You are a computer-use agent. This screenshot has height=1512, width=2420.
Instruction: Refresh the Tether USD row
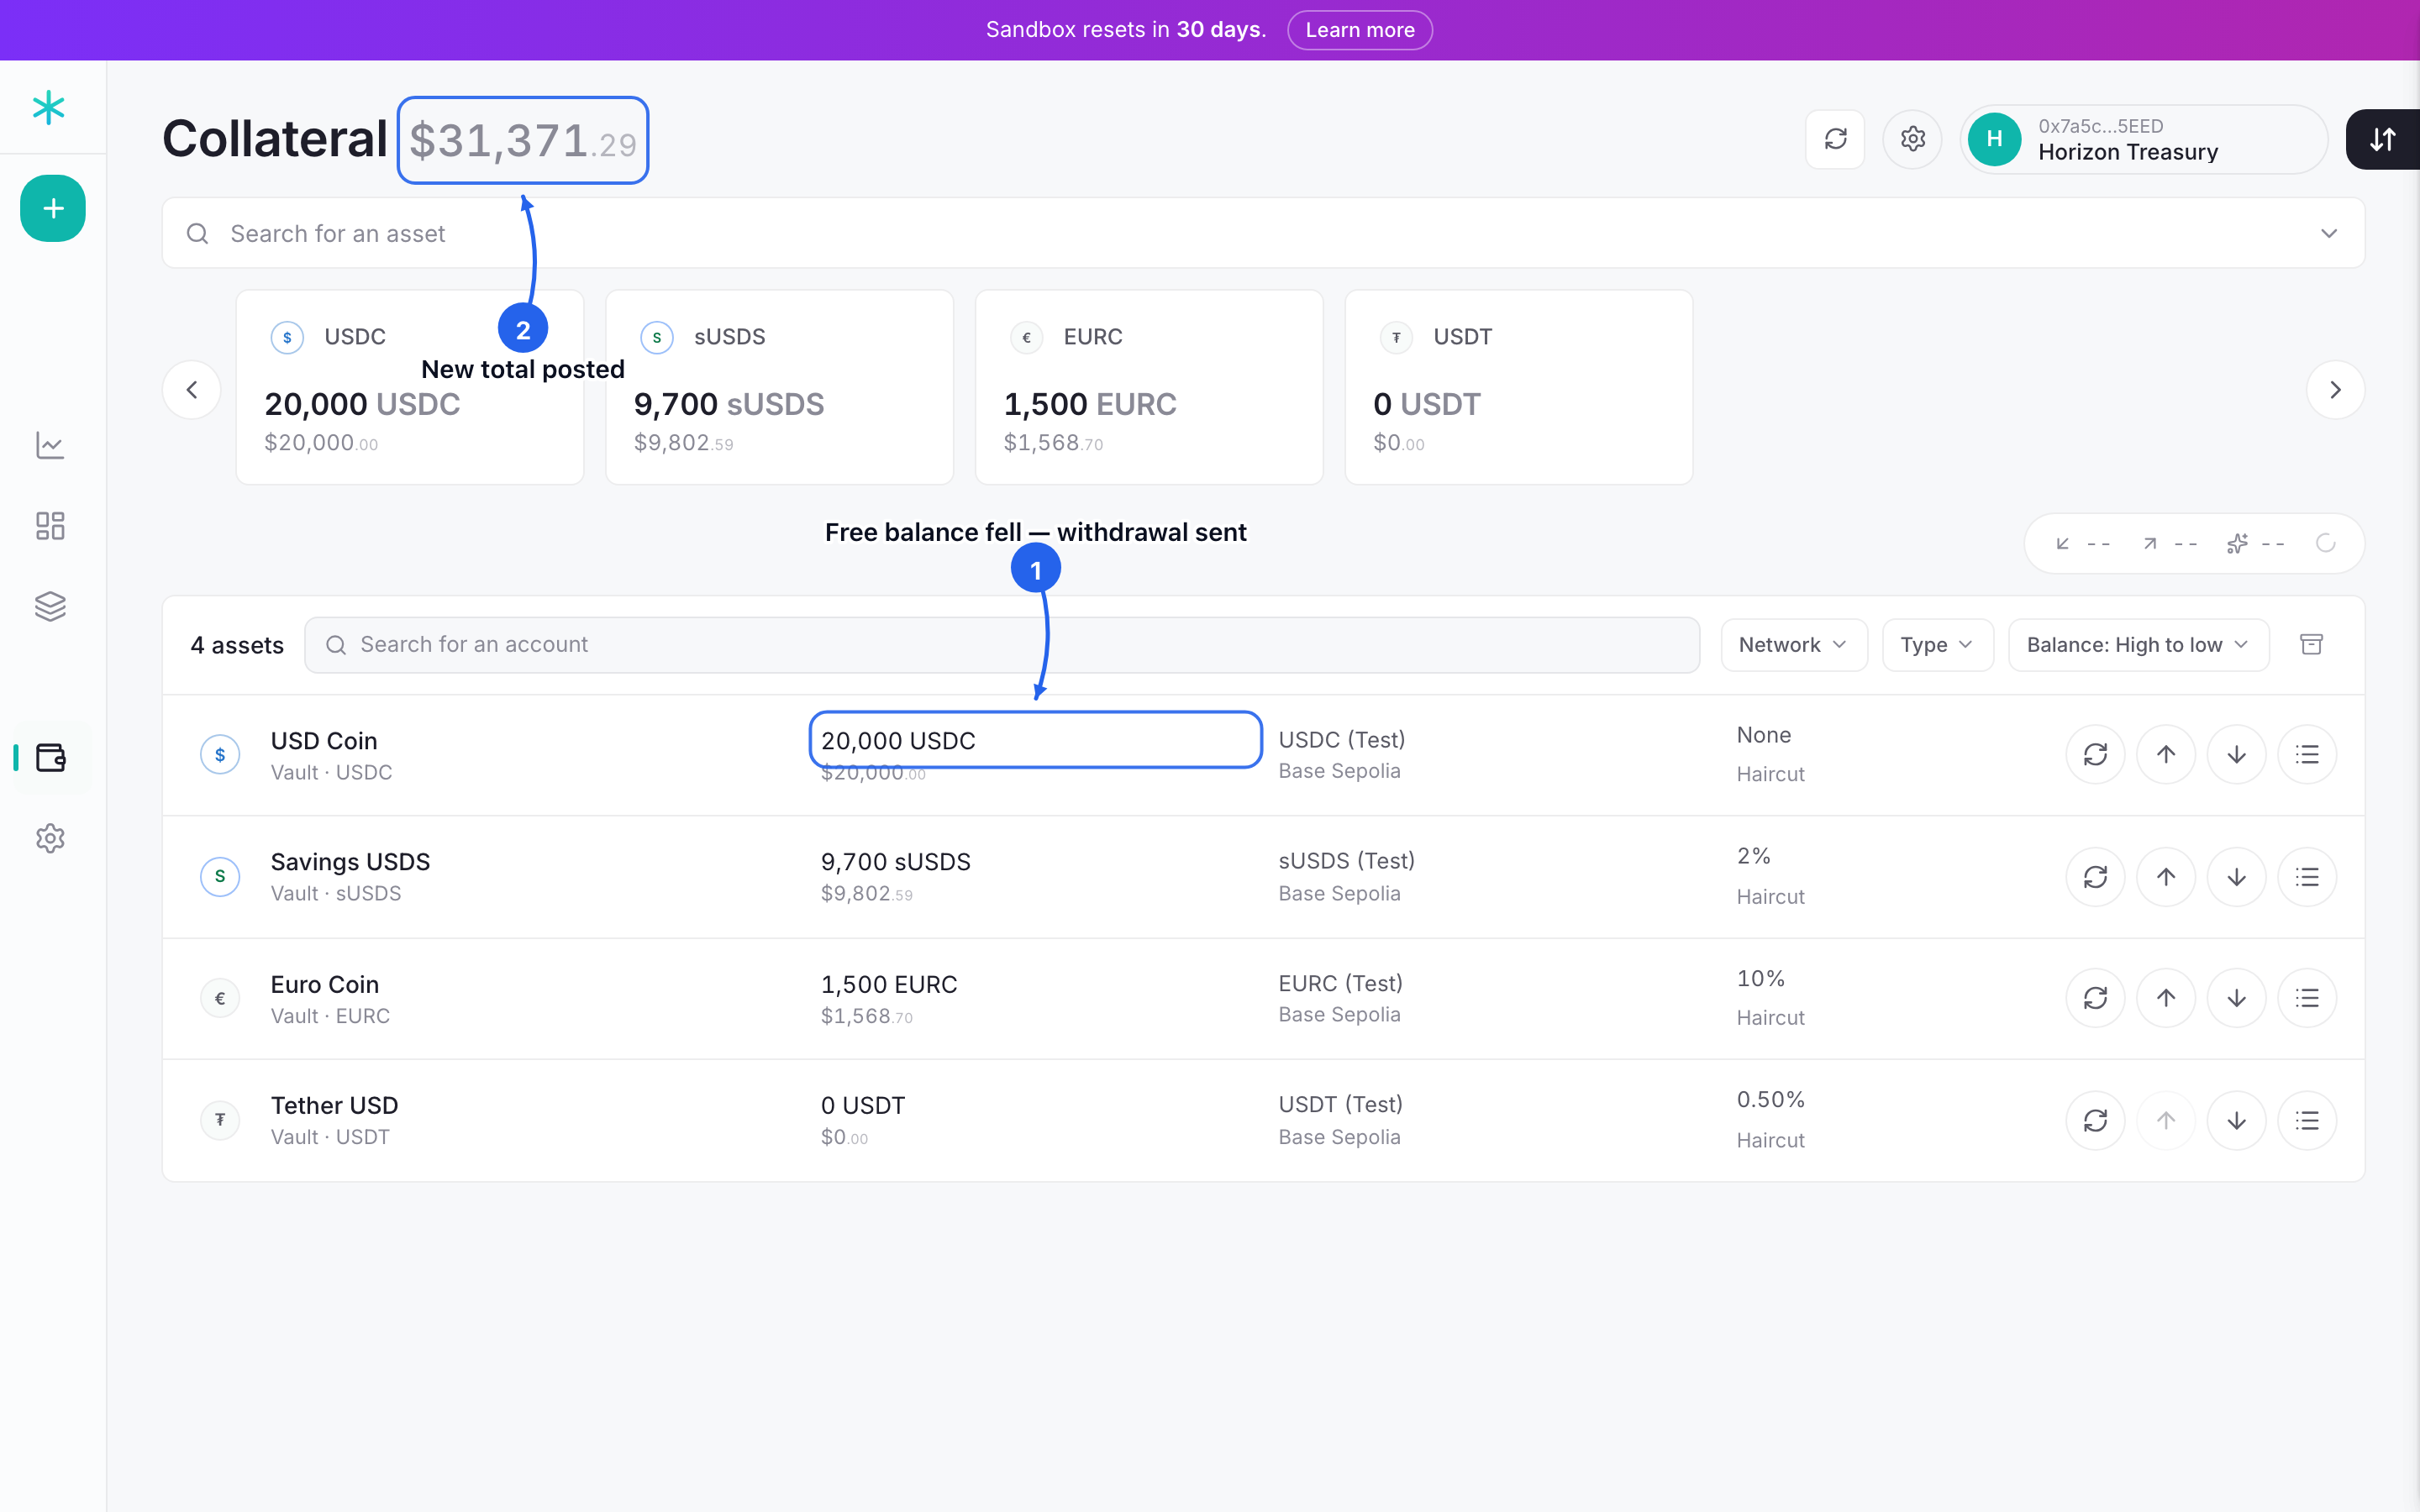pyautogui.click(x=2095, y=1120)
